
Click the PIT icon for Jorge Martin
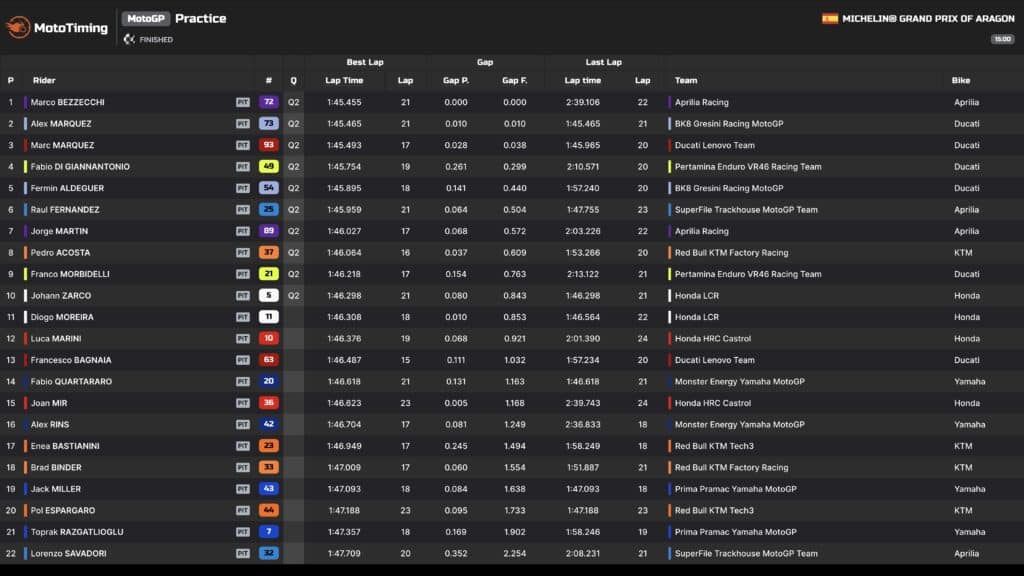(243, 231)
